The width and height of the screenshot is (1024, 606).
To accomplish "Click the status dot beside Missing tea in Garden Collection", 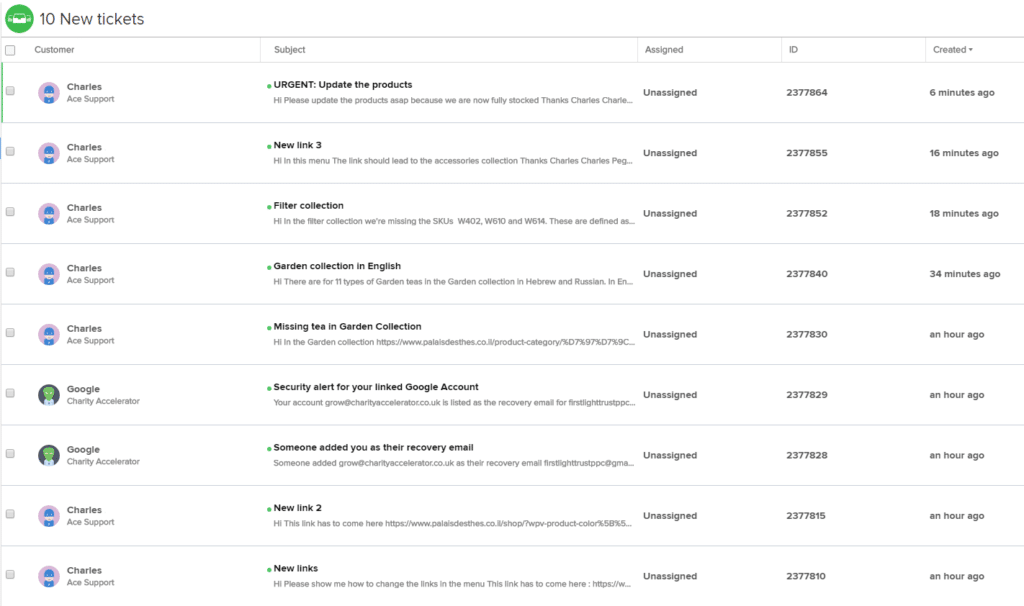I will [x=266, y=326].
